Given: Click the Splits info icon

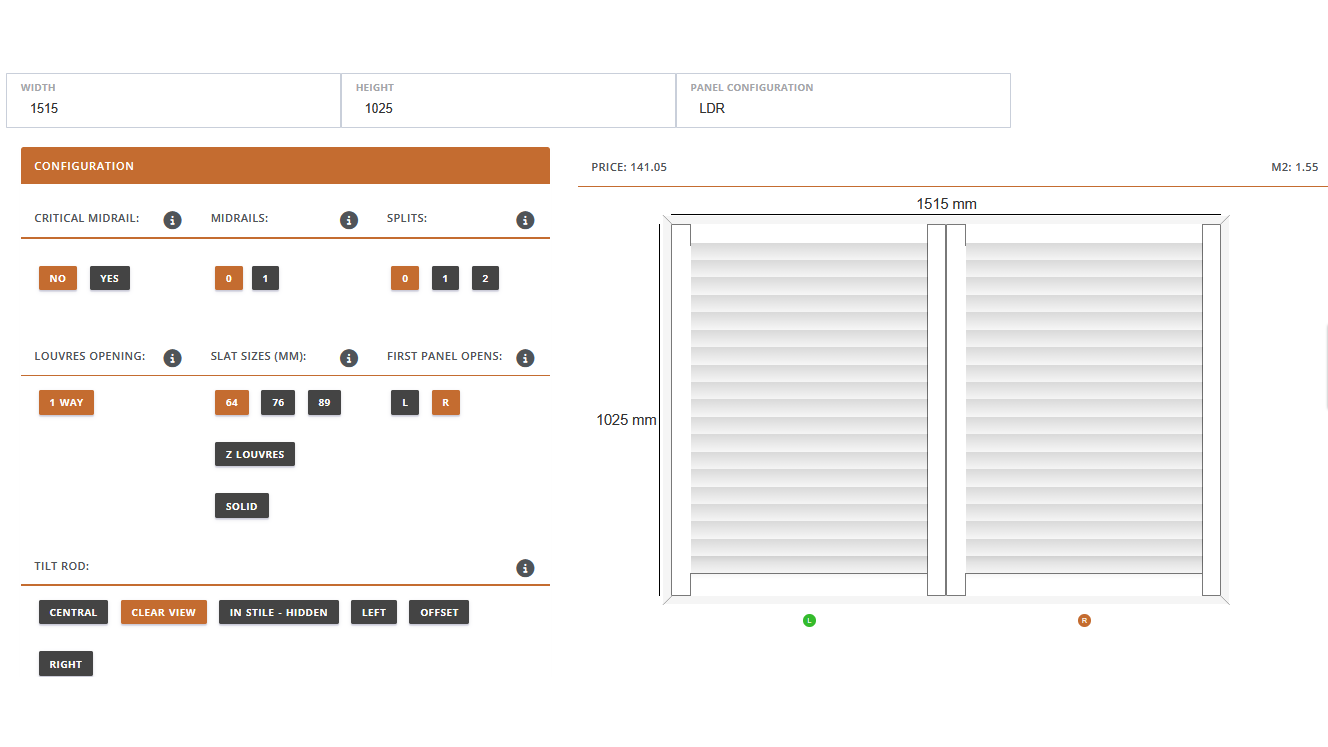Looking at the screenshot, I should 525,220.
